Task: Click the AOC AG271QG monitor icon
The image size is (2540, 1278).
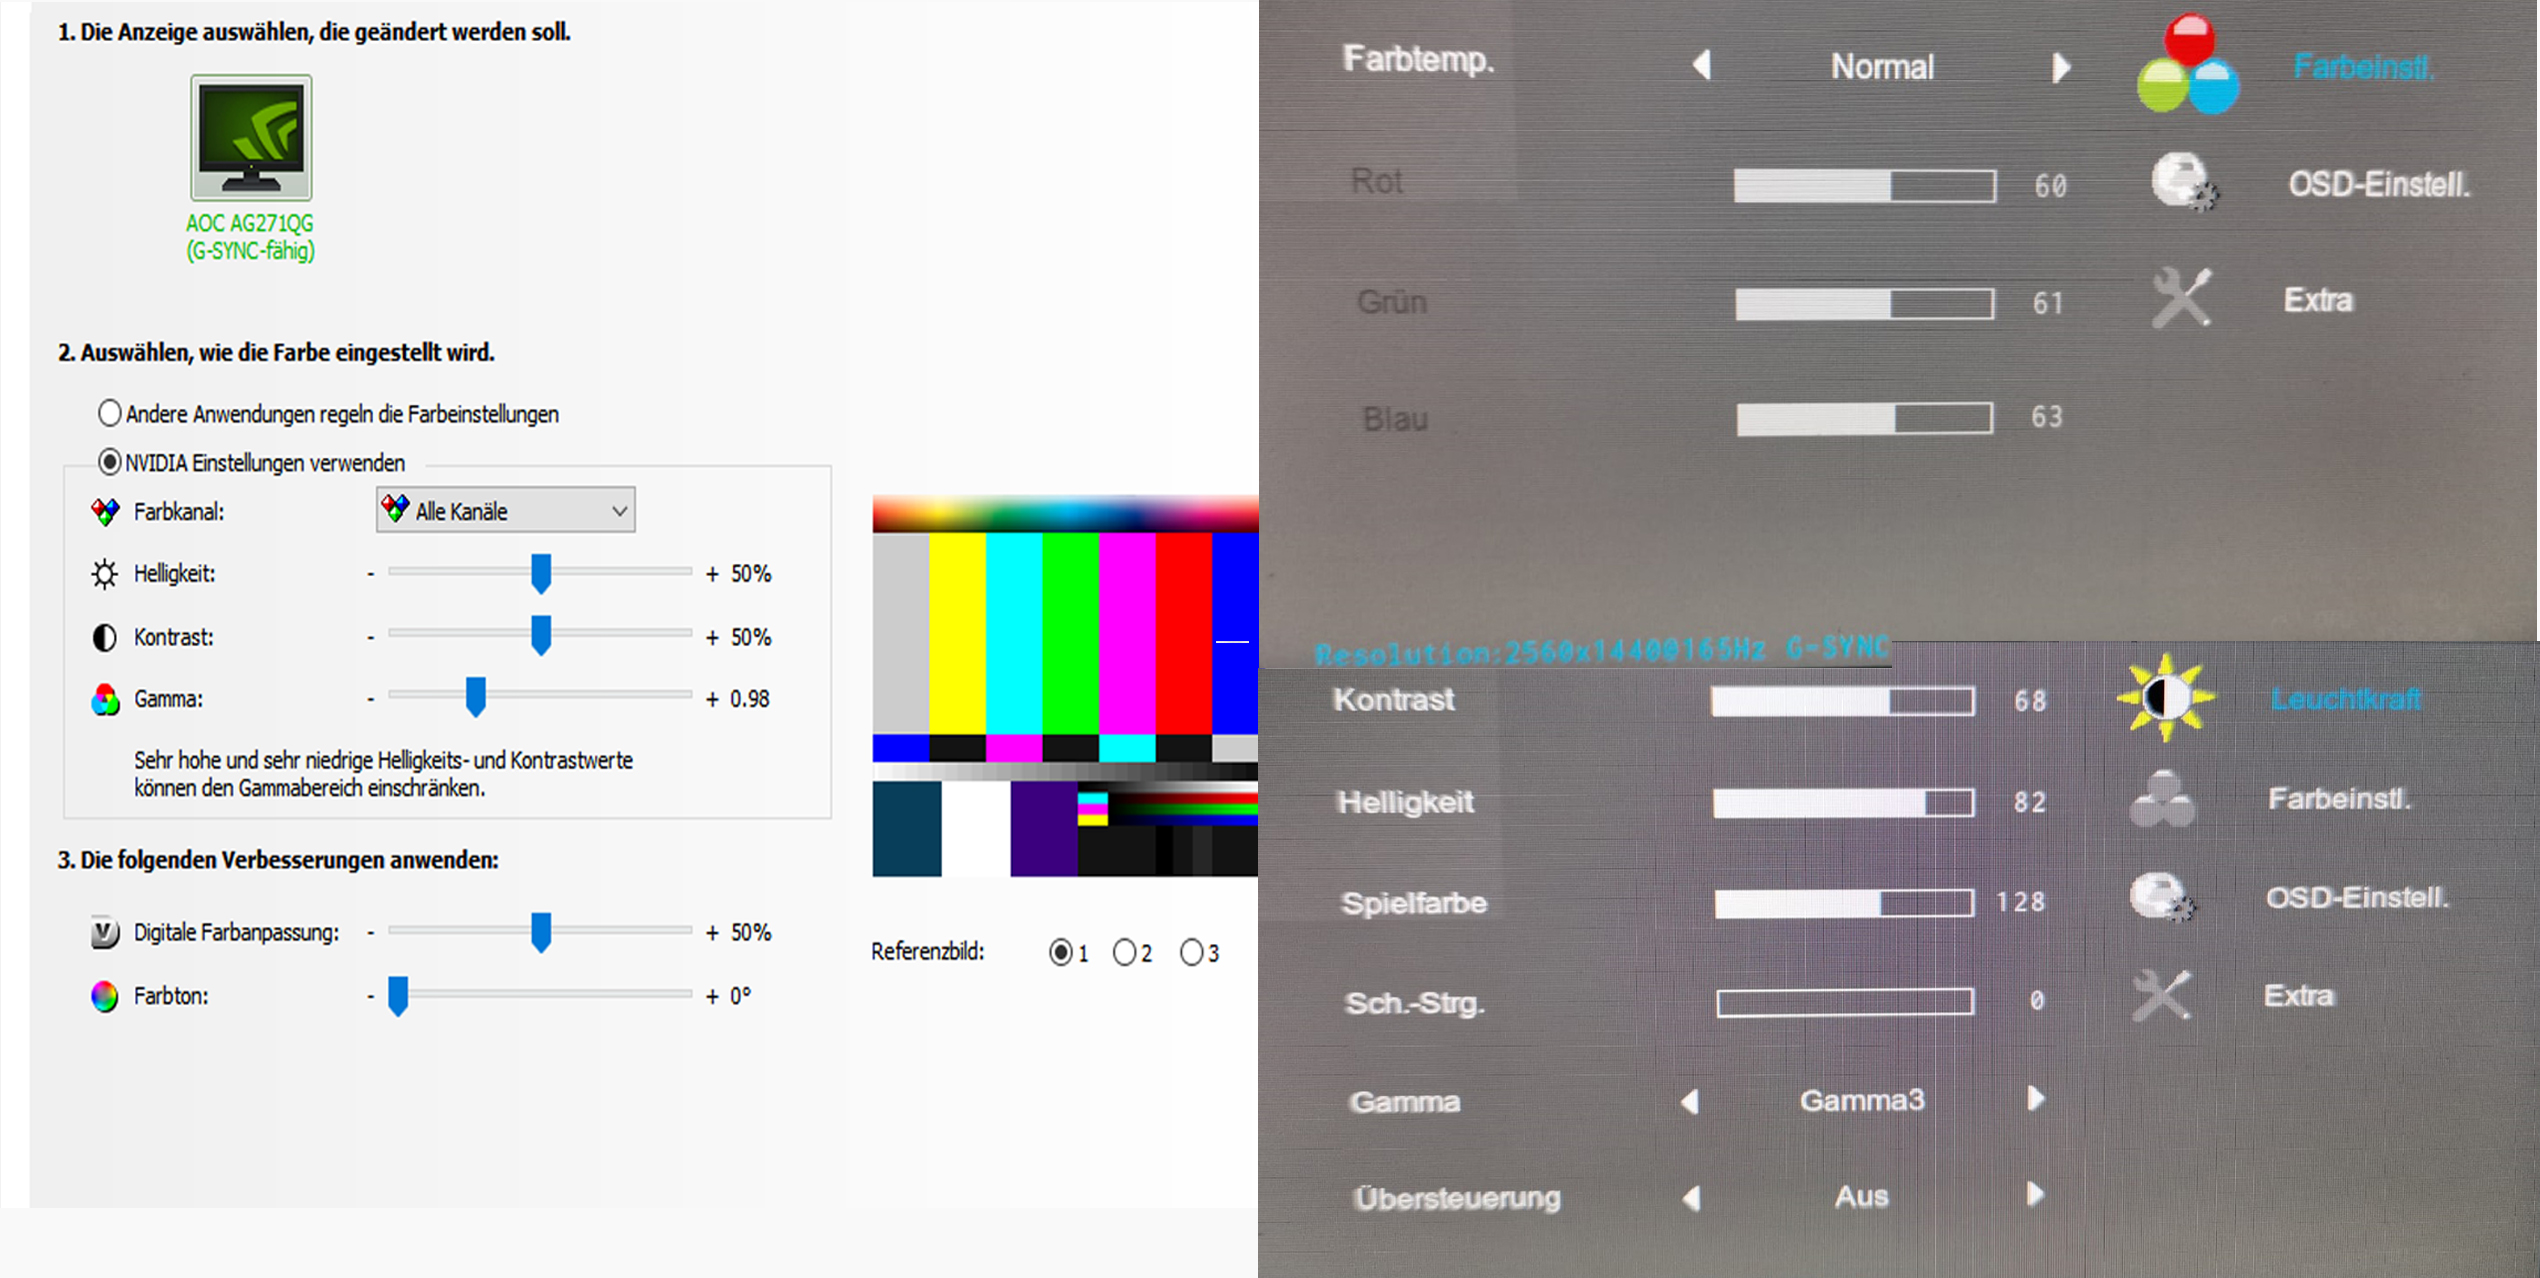Action: pyautogui.click(x=251, y=138)
